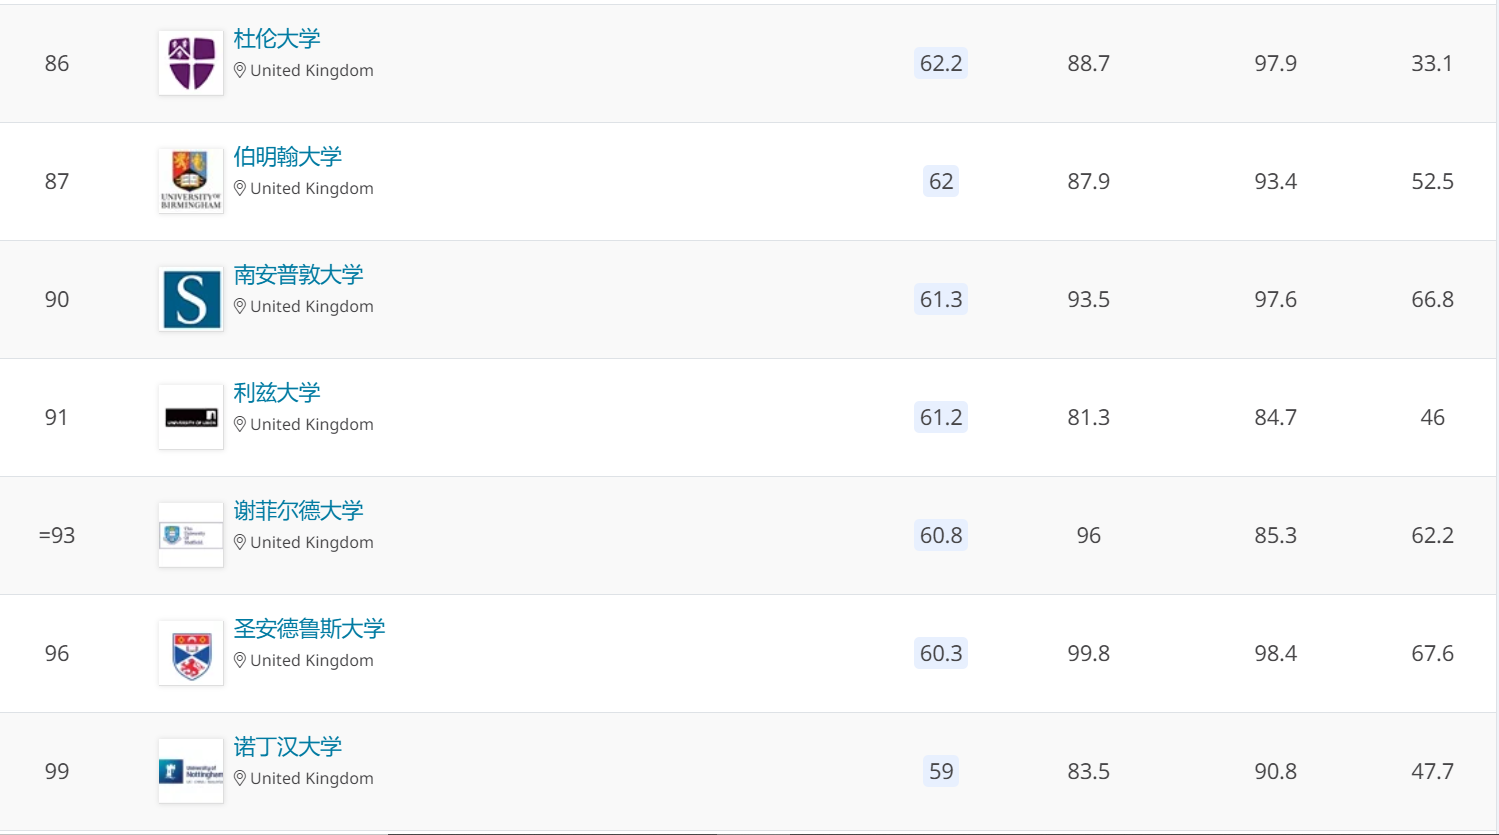Open 谢菲尔德大学 details
The image size is (1499, 835).
tap(298, 511)
